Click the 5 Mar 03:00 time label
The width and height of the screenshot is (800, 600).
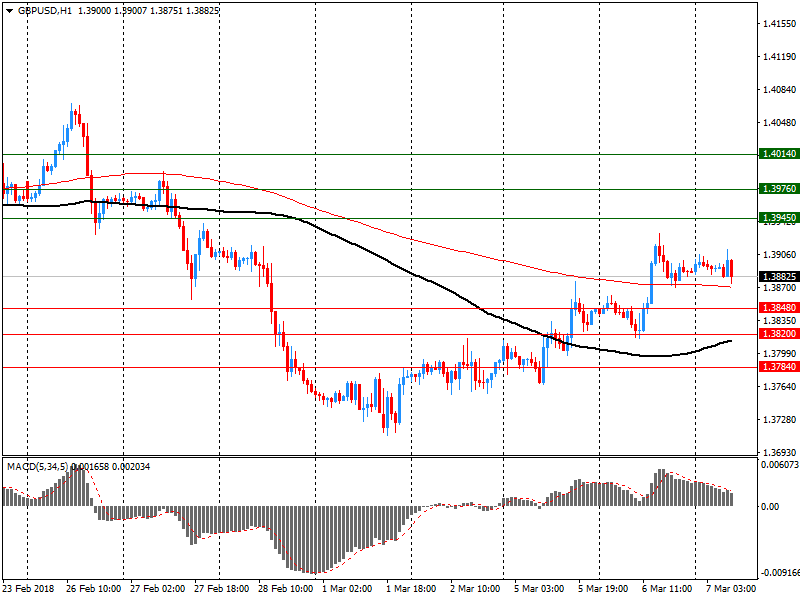click(539, 588)
